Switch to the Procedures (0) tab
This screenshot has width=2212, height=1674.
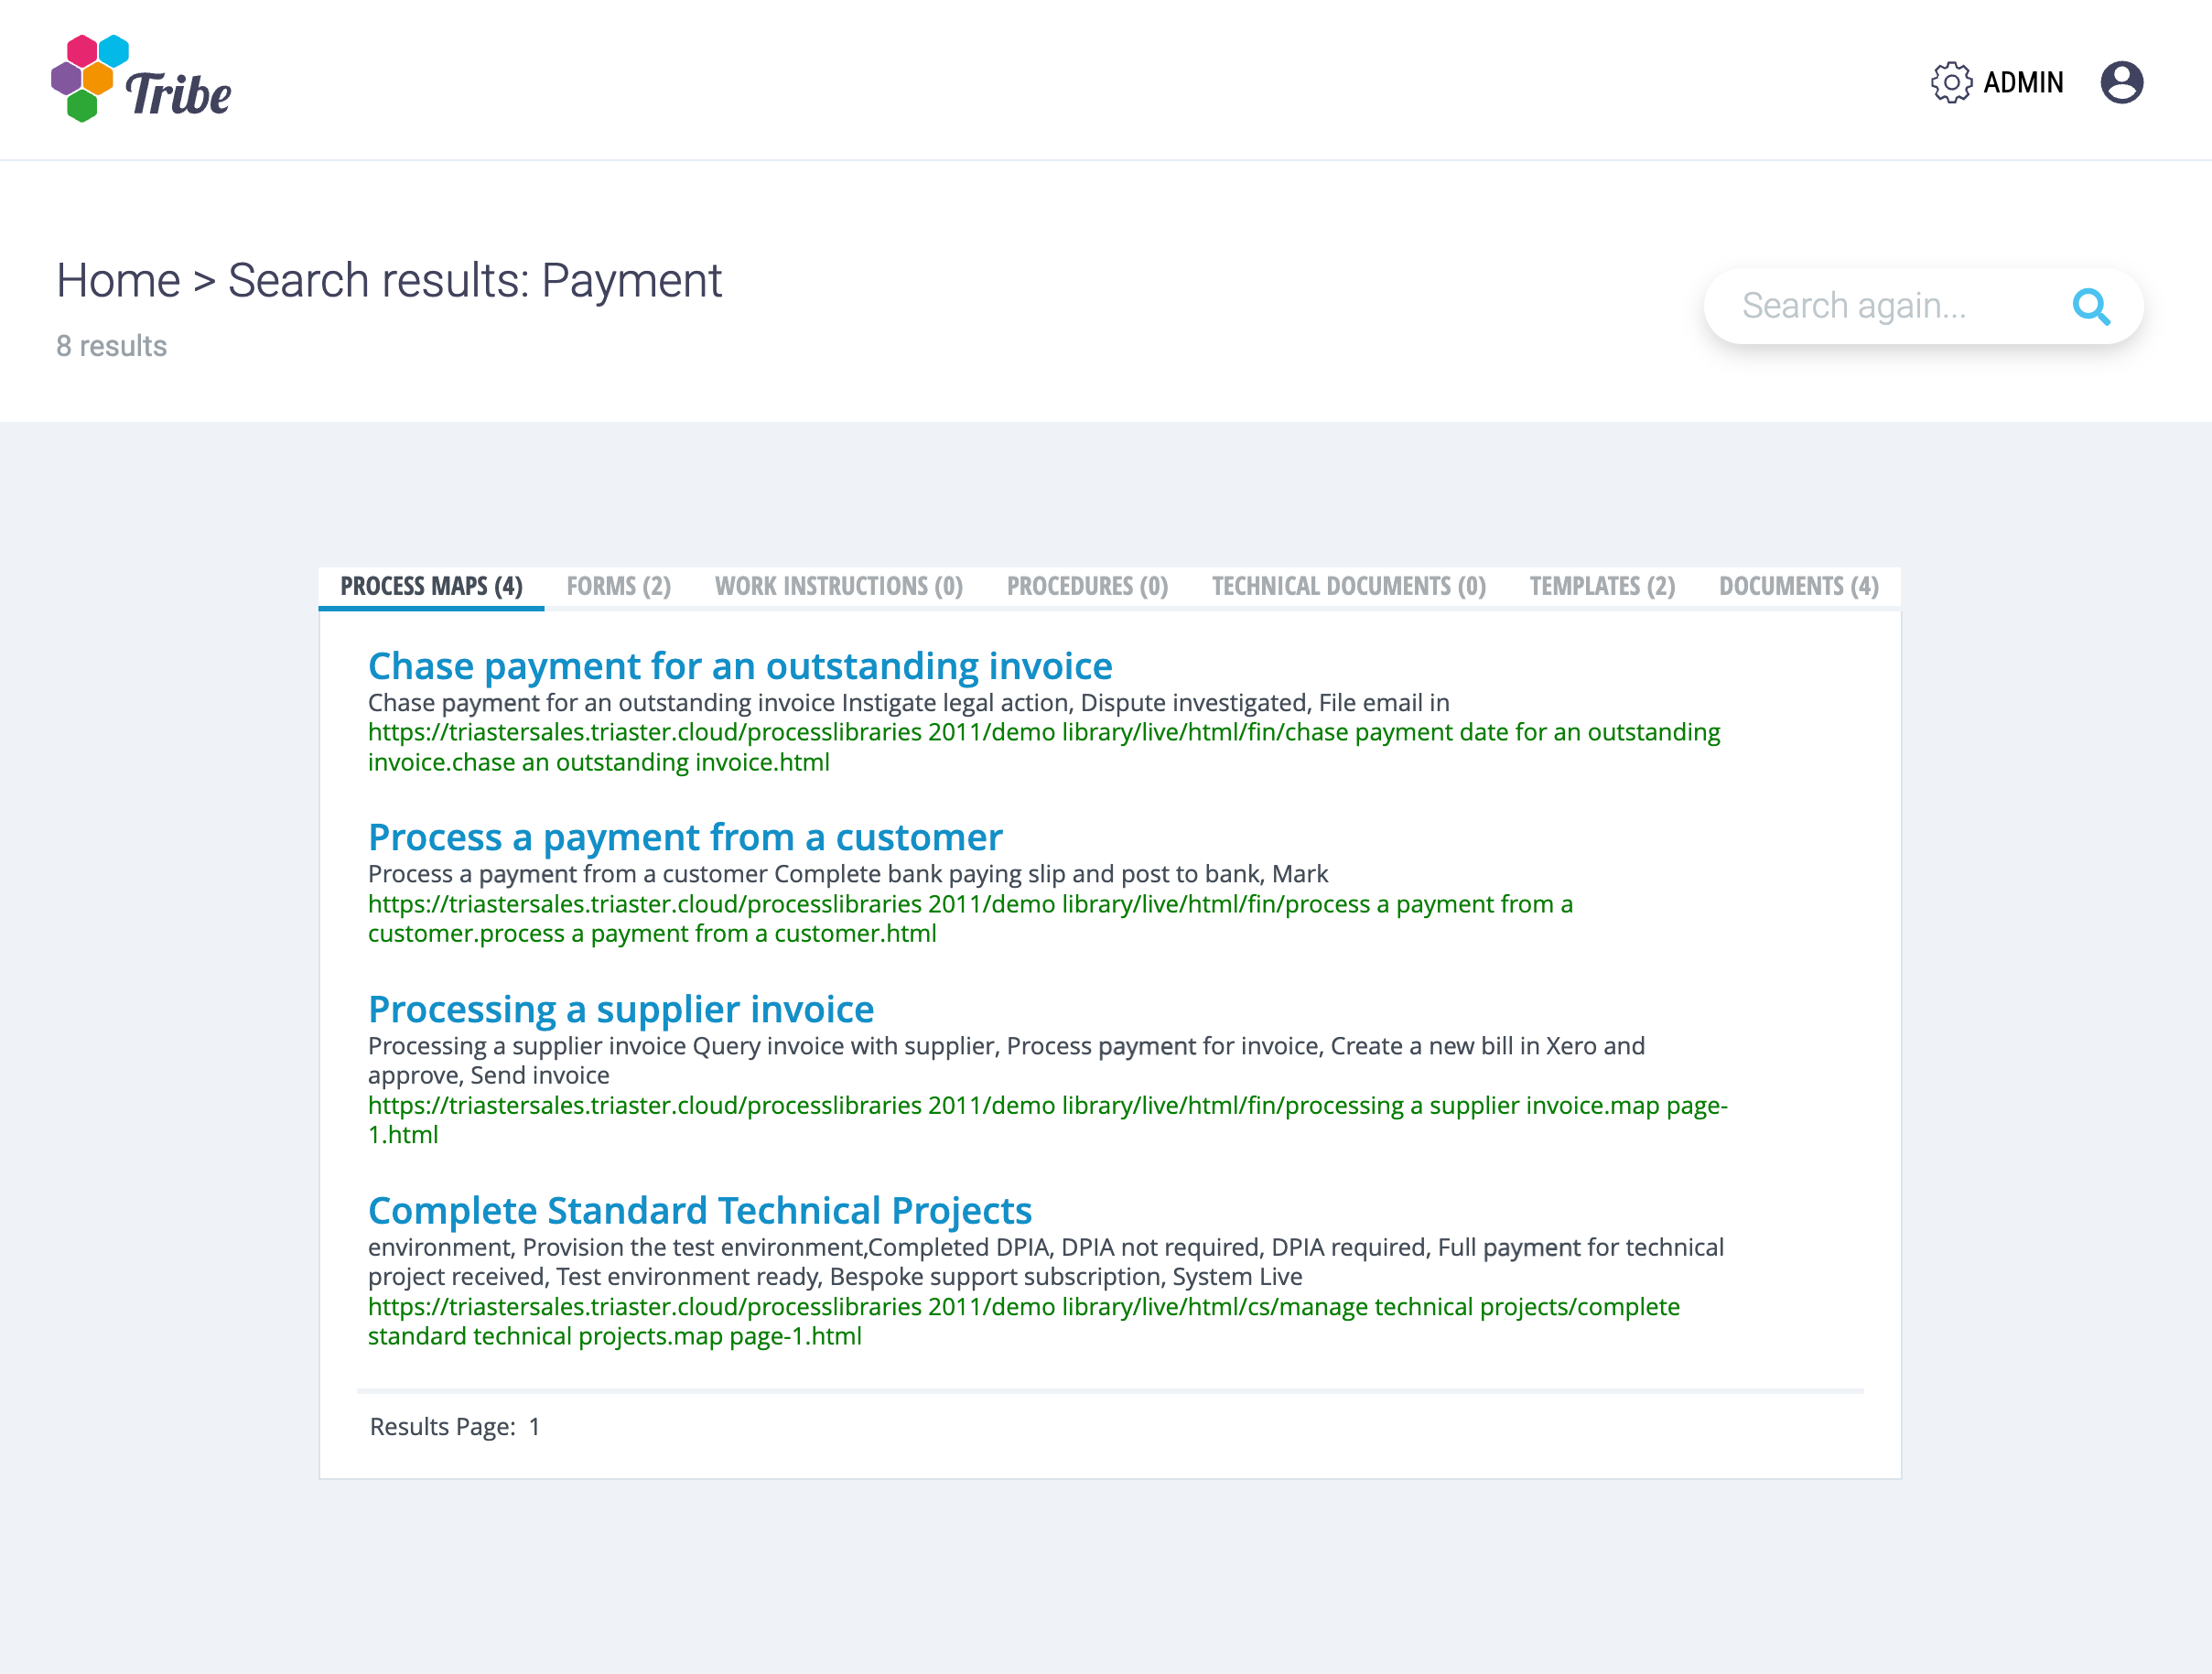click(x=1087, y=586)
